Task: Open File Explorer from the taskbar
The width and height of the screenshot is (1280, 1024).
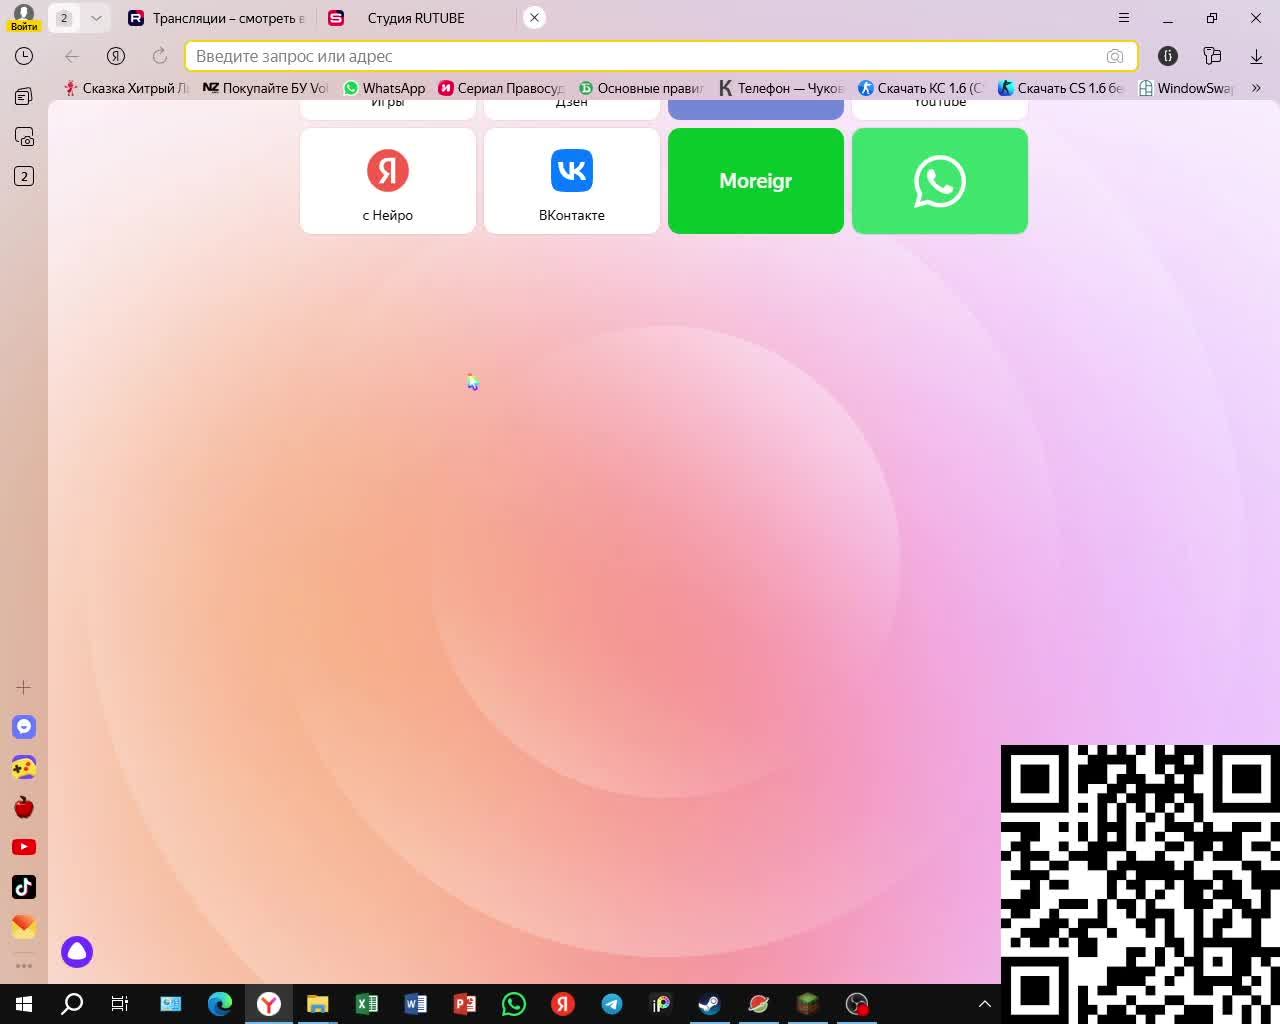Action: [318, 1004]
